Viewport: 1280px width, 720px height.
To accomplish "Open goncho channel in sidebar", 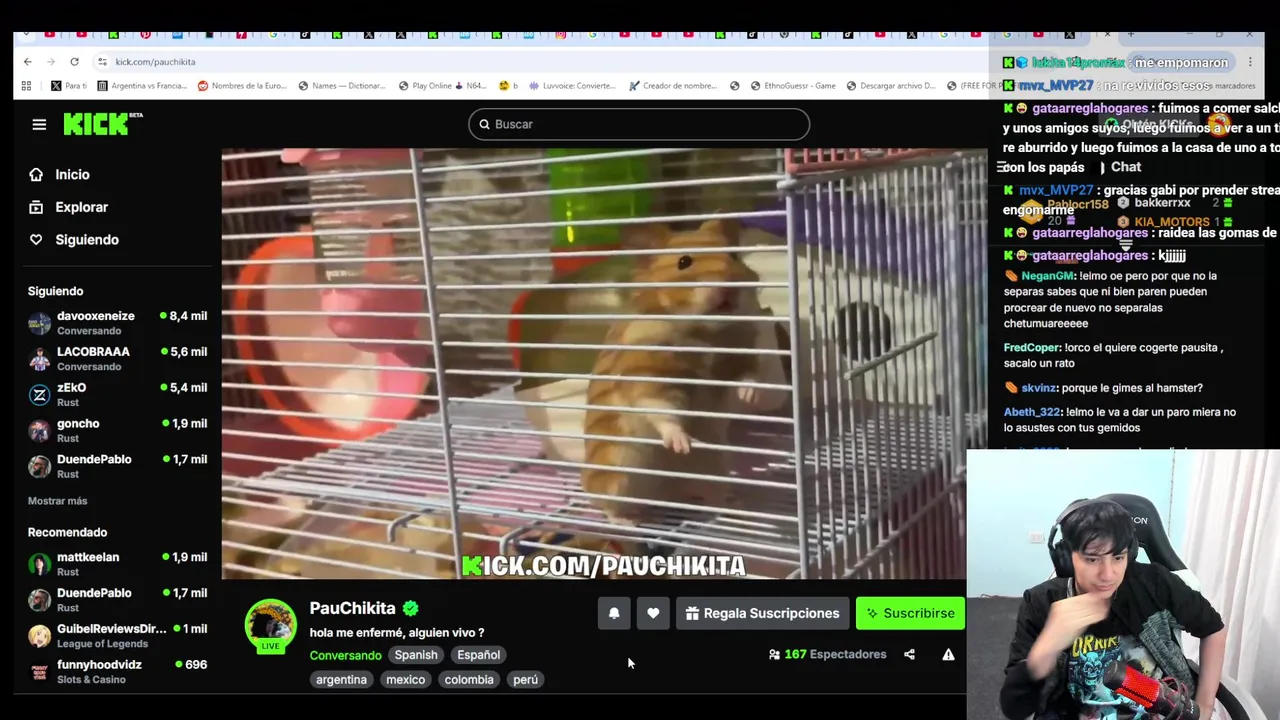I will pos(117,430).
